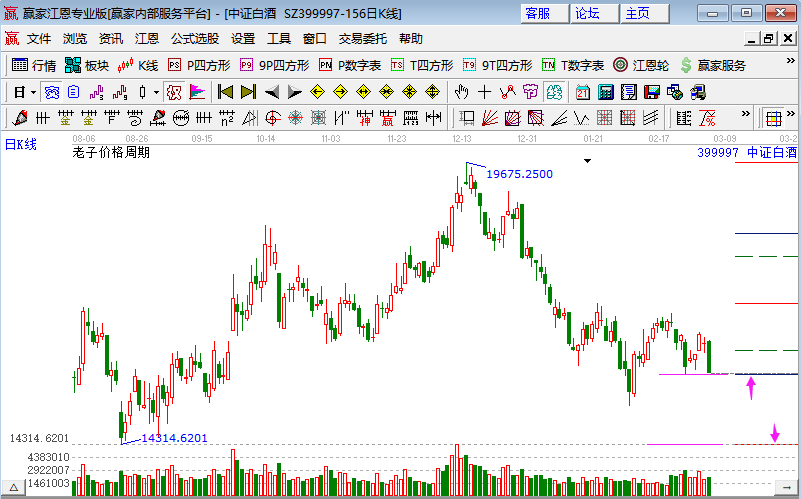Select the 神 lines tool
Viewport: 801px width, 499px height.
(365, 118)
